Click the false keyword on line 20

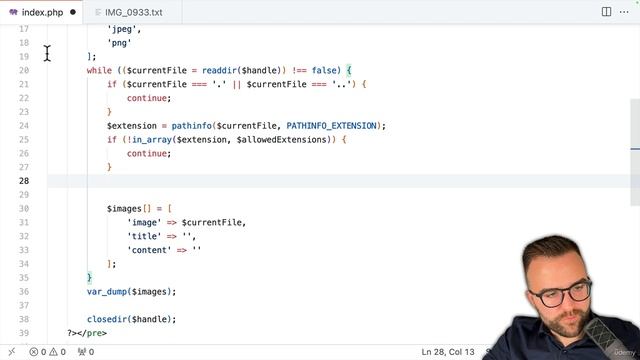(x=324, y=70)
